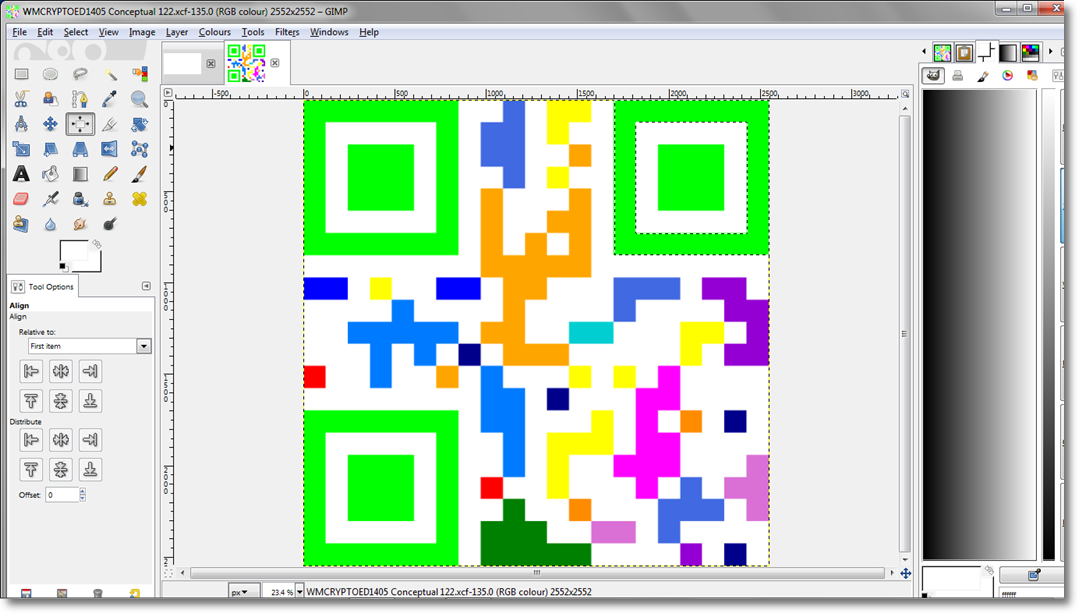The height and width of the screenshot is (615, 1080).
Task: Choose the Bucket Fill tool
Action: 50,174
